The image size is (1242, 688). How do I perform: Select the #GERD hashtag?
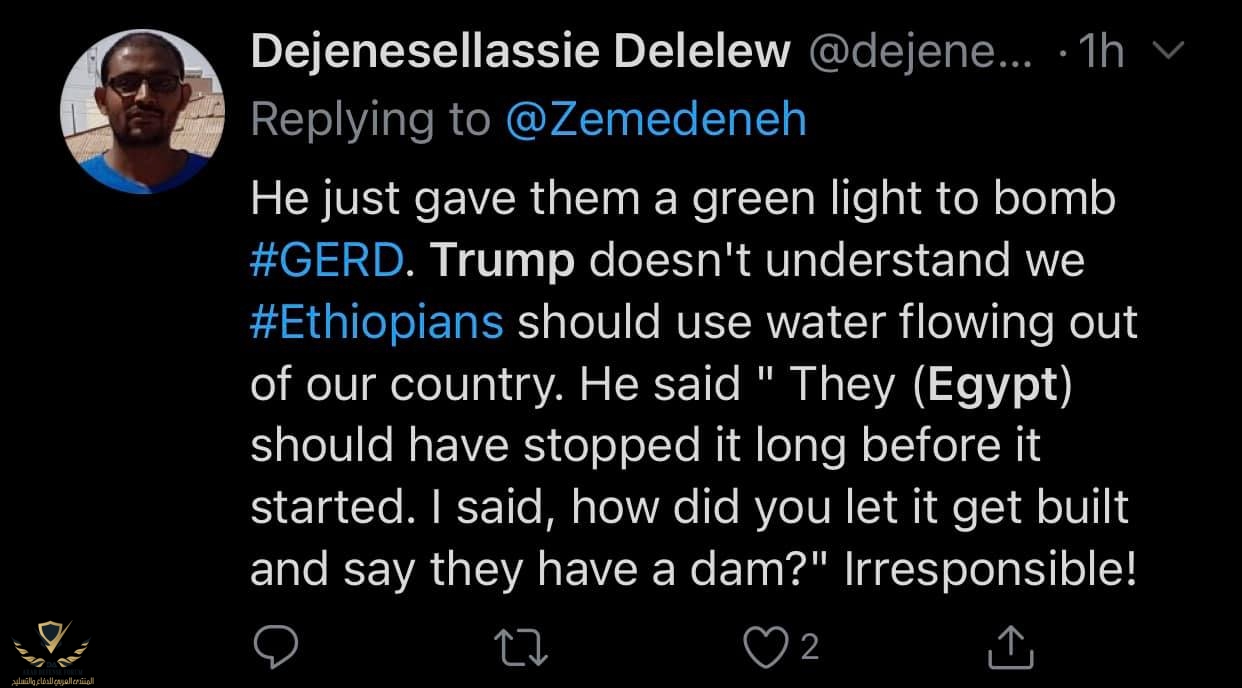coord(327,261)
